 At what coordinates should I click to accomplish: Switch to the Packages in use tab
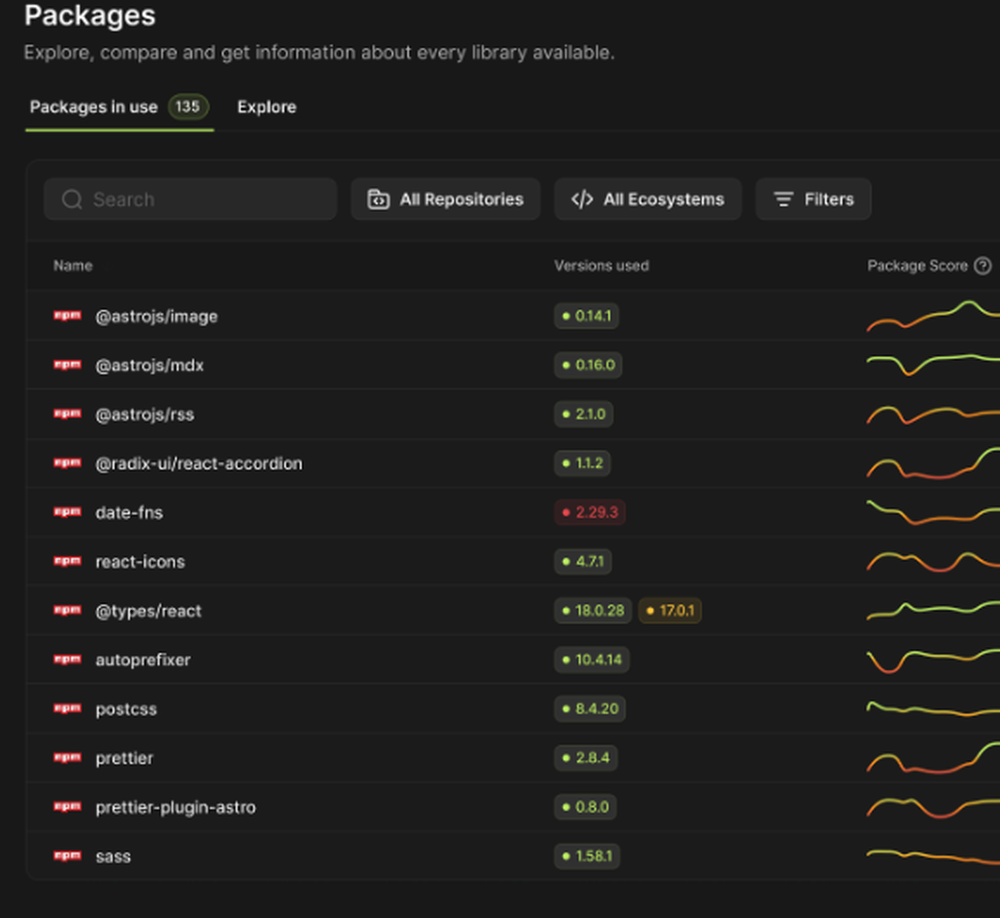119,107
